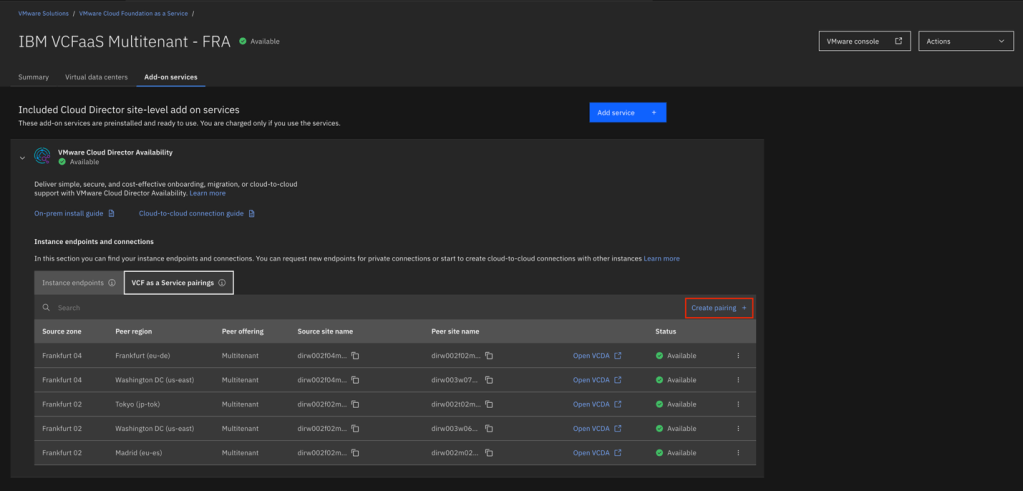The image size is (1023, 491).
Task: Click info icon on Instance endpoints tab
Action: [112, 283]
